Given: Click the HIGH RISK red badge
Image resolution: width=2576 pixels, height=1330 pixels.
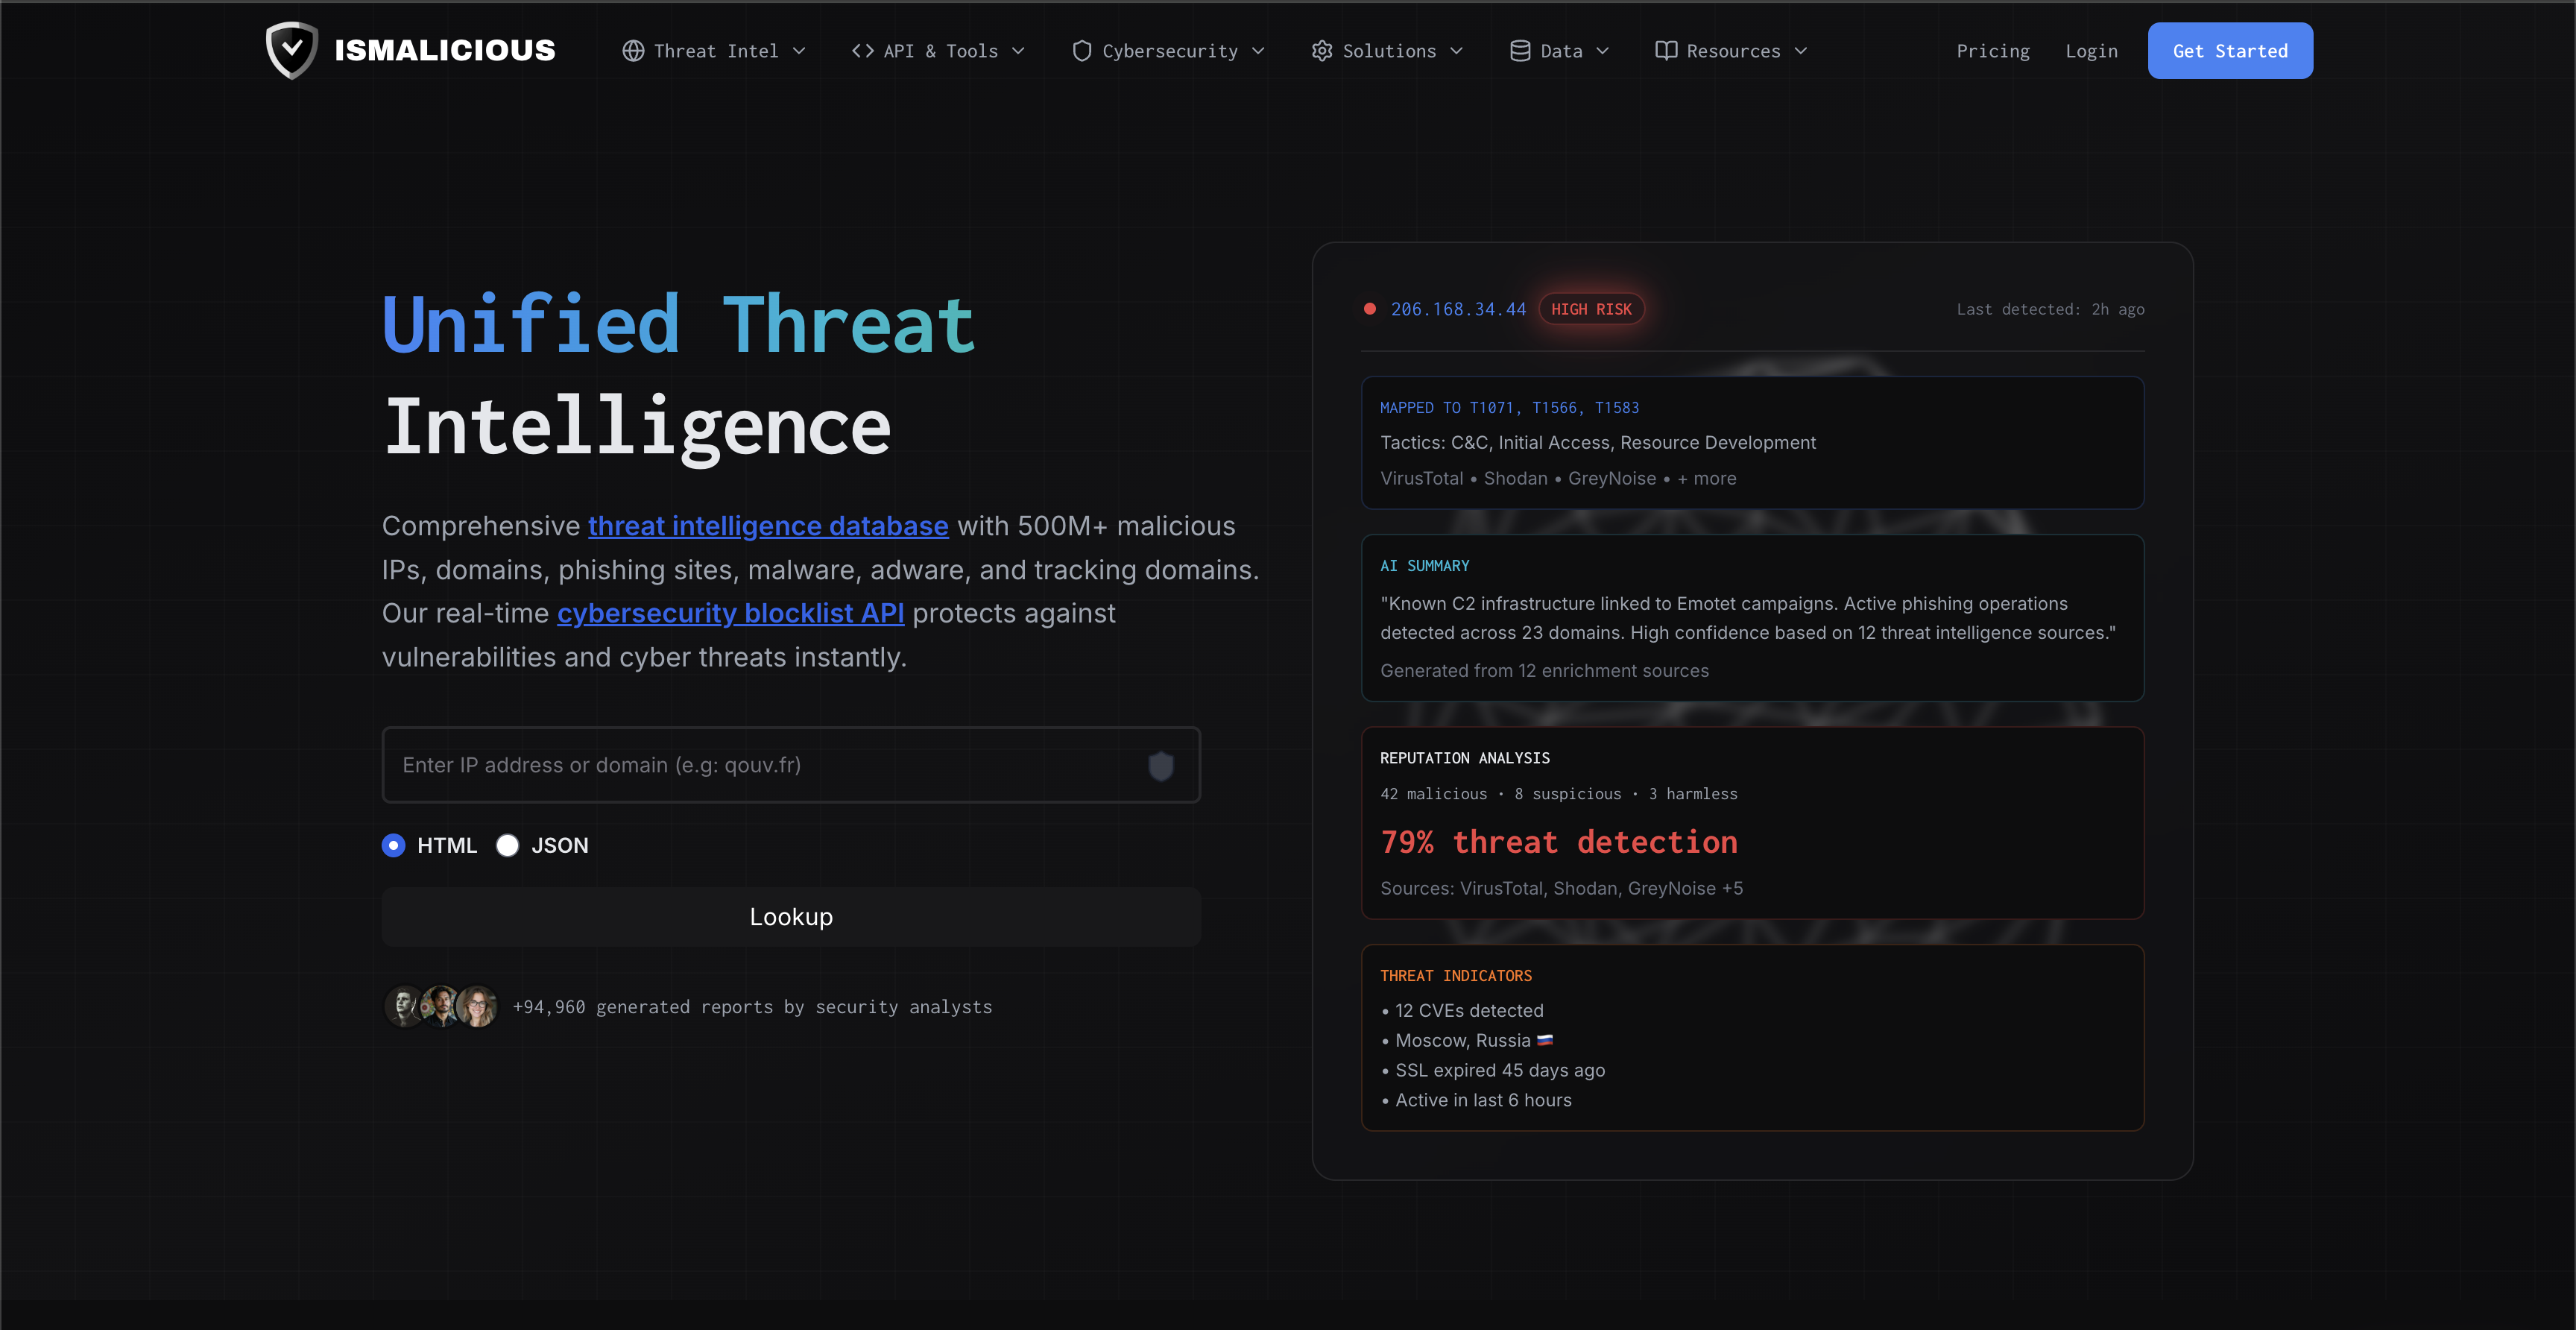Looking at the screenshot, I should (x=1590, y=309).
